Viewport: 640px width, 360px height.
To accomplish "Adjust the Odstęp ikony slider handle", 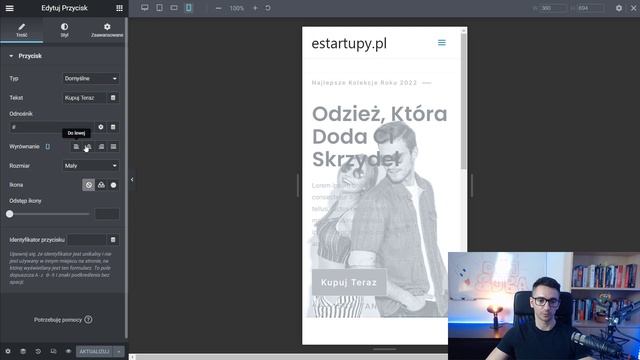I will point(9,214).
